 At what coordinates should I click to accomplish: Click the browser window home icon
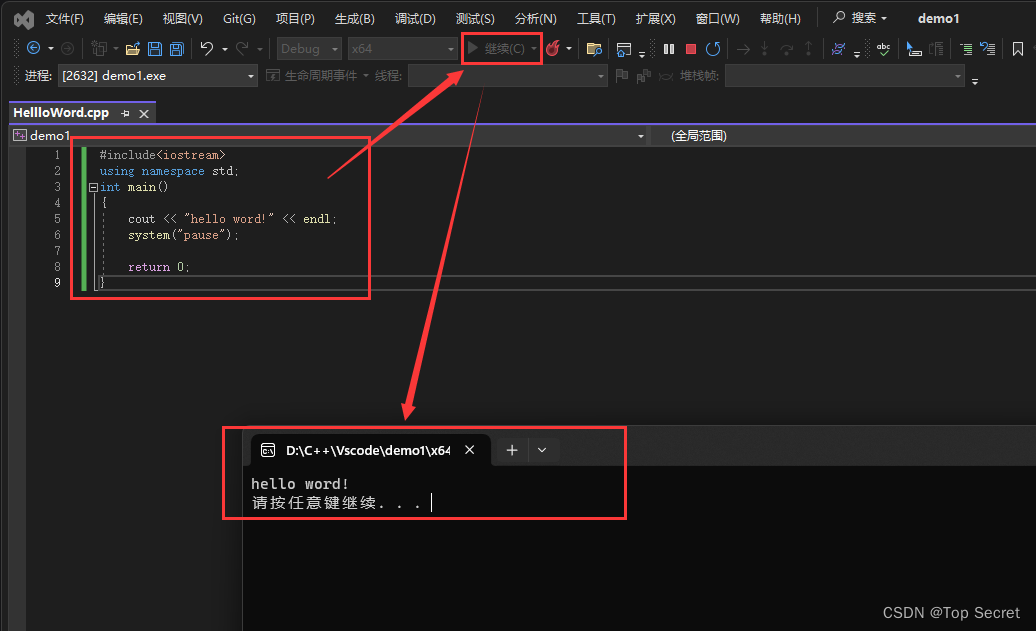(x=623, y=49)
